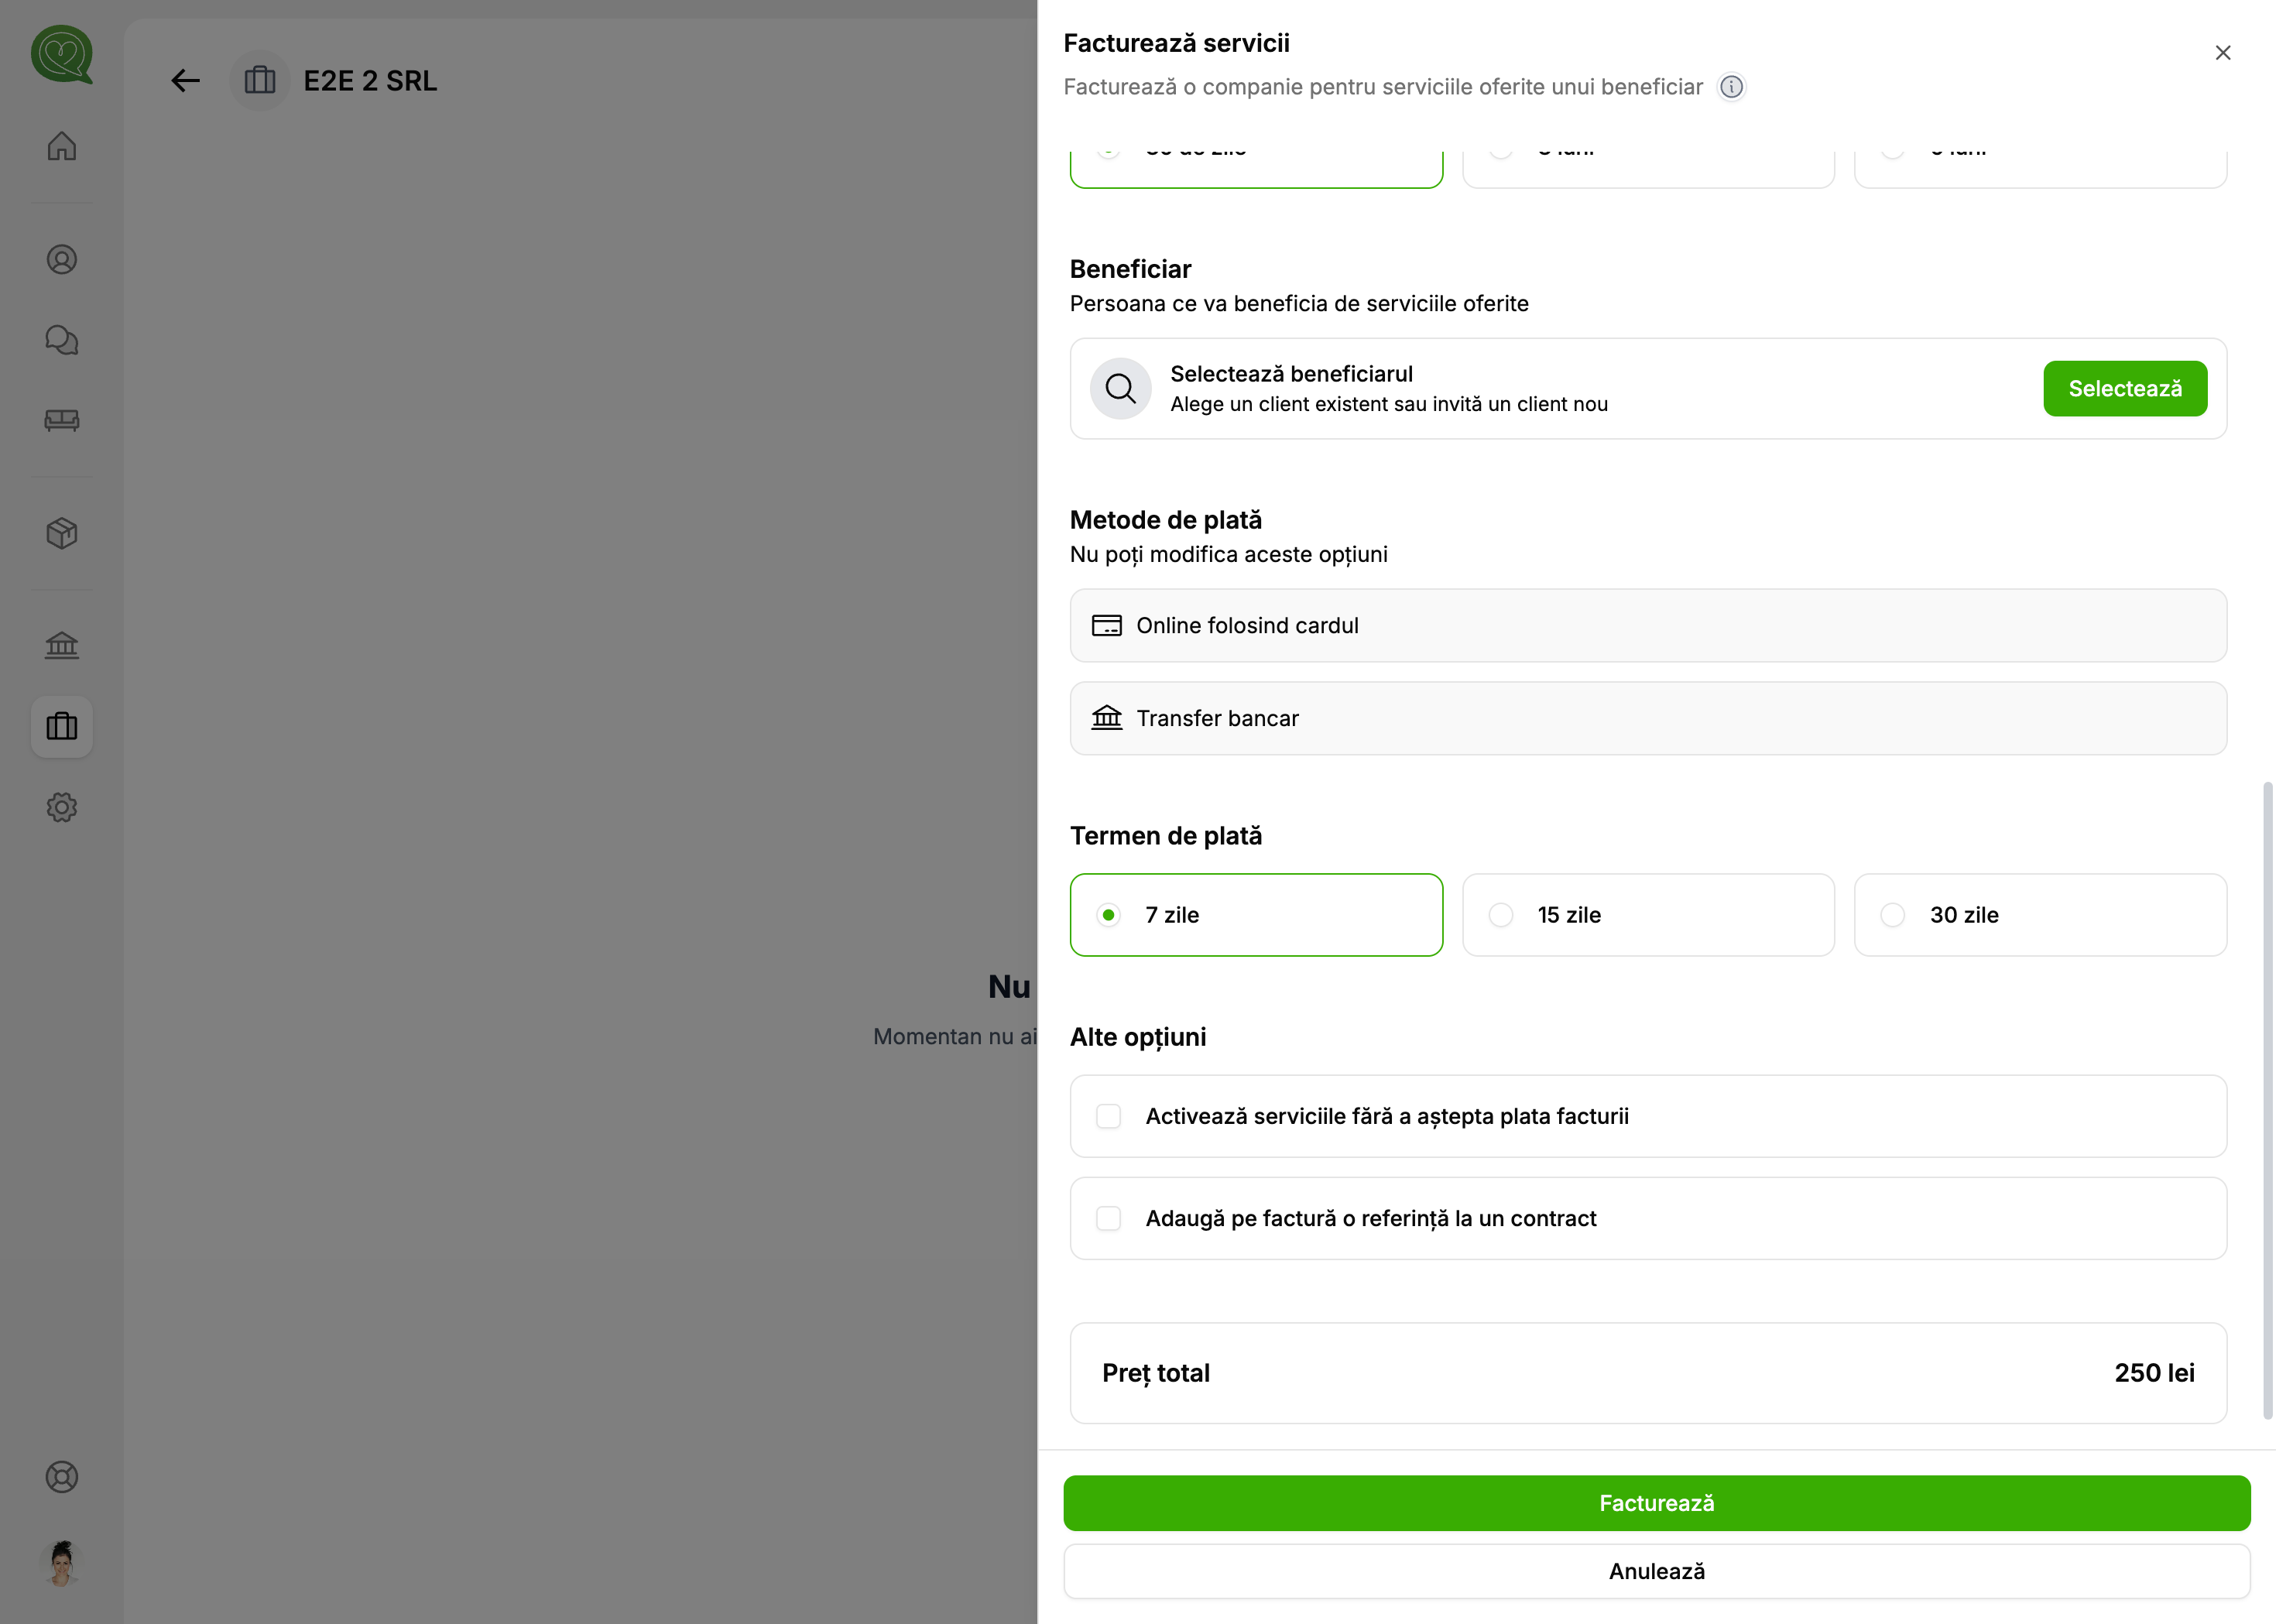
Task: Click the bank building sidebar icon
Action: tap(62, 645)
